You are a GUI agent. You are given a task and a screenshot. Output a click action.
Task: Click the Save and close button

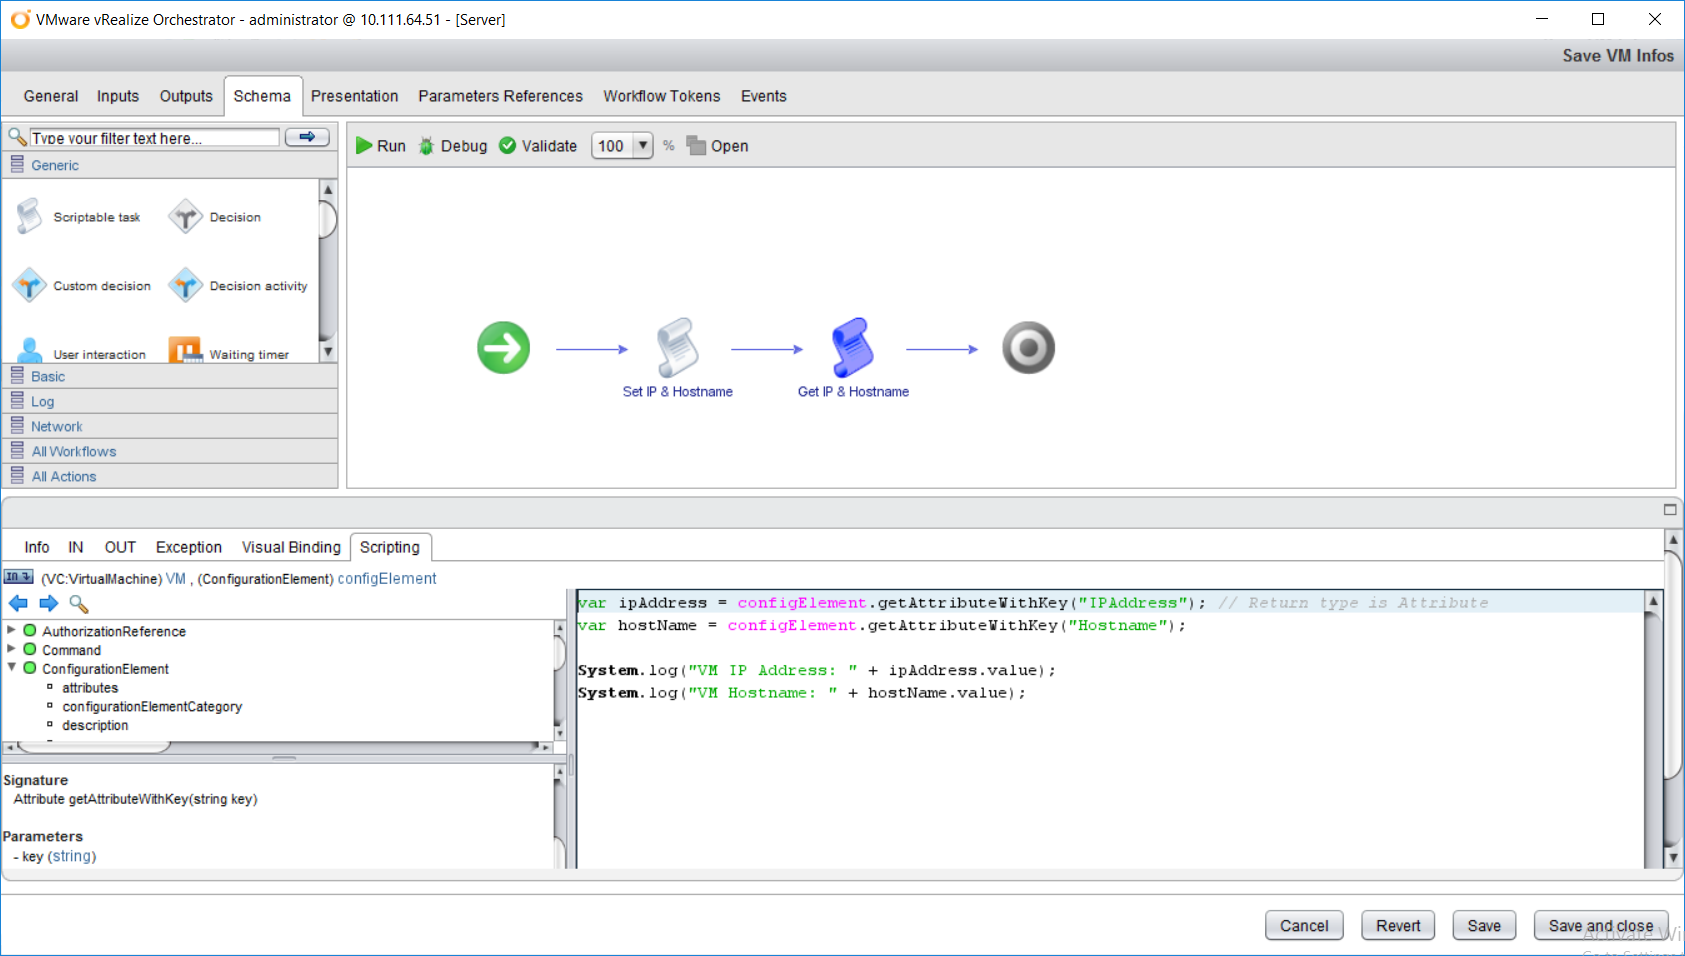[x=1600, y=926]
